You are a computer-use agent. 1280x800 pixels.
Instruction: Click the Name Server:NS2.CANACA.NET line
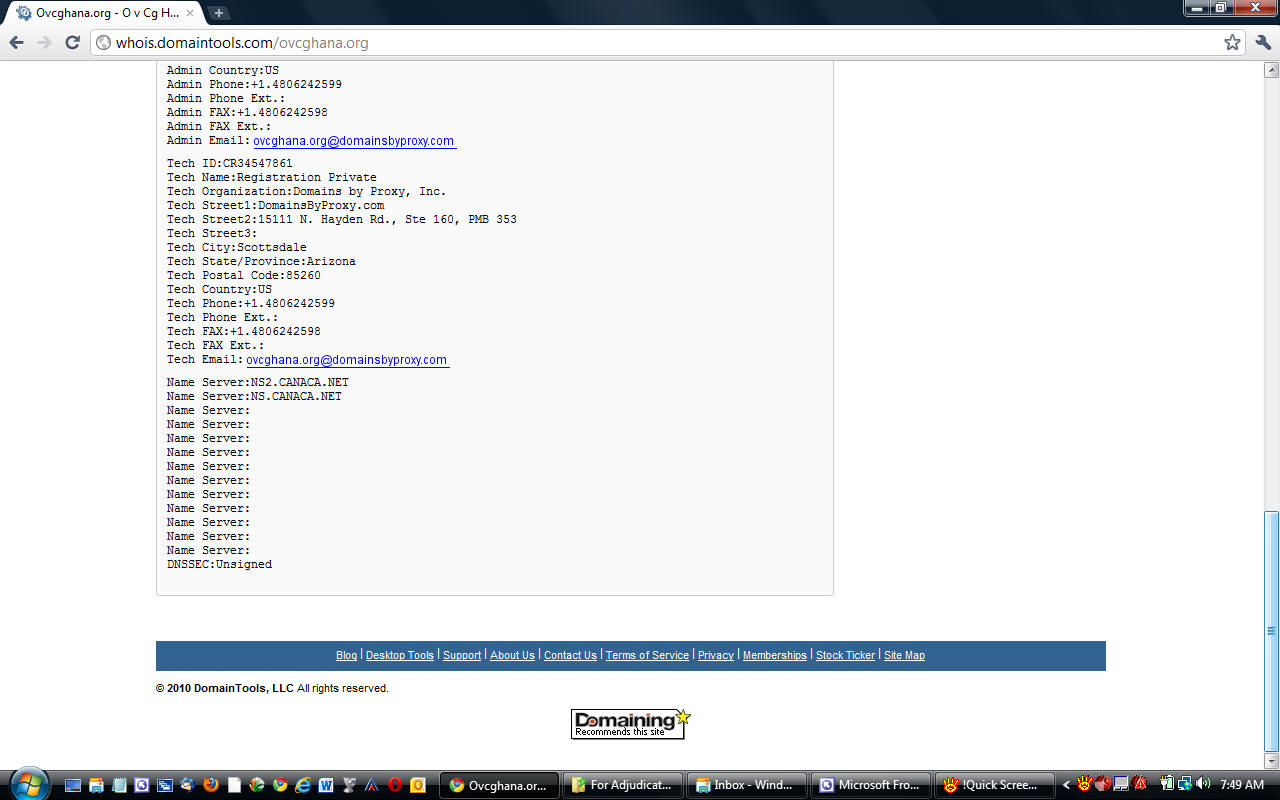258,383
